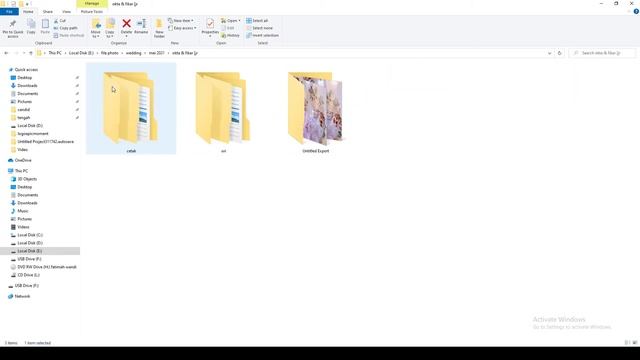Switch to the Share ribbon tab
The width and height of the screenshot is (640, 360).
click(x=48, y=12)
